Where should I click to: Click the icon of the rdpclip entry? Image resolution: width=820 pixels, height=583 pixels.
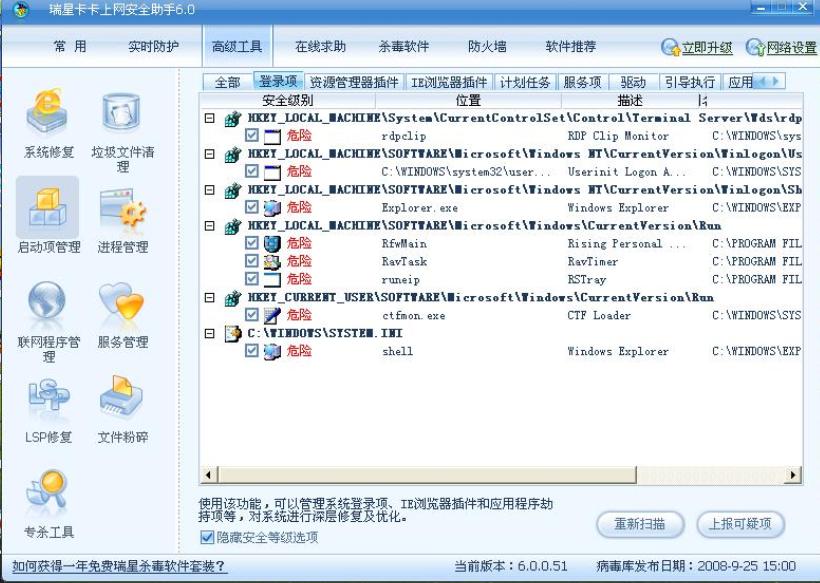coord(272,136)
